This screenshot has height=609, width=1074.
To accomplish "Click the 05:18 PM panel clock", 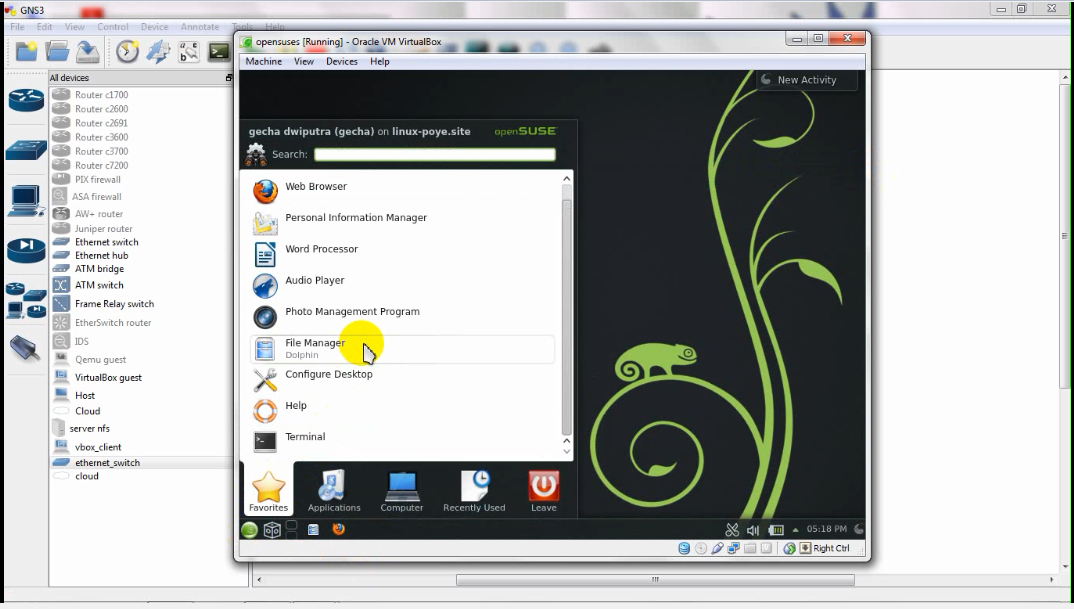I will coord(827,529).
